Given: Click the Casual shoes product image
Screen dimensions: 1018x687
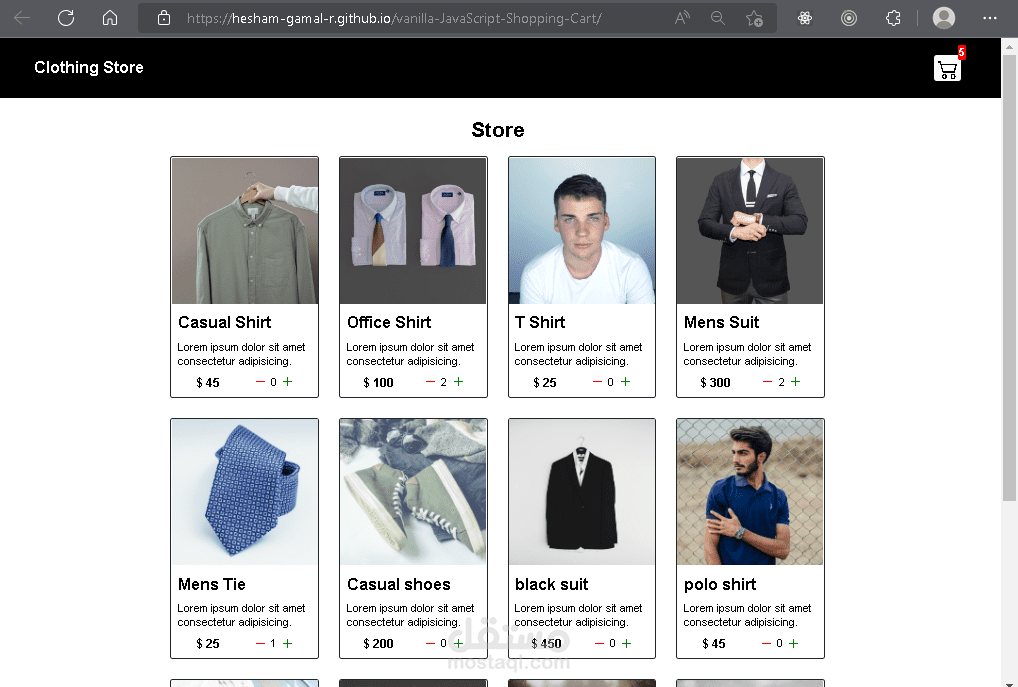Looking at the screenshot, I should coord(412,491).
